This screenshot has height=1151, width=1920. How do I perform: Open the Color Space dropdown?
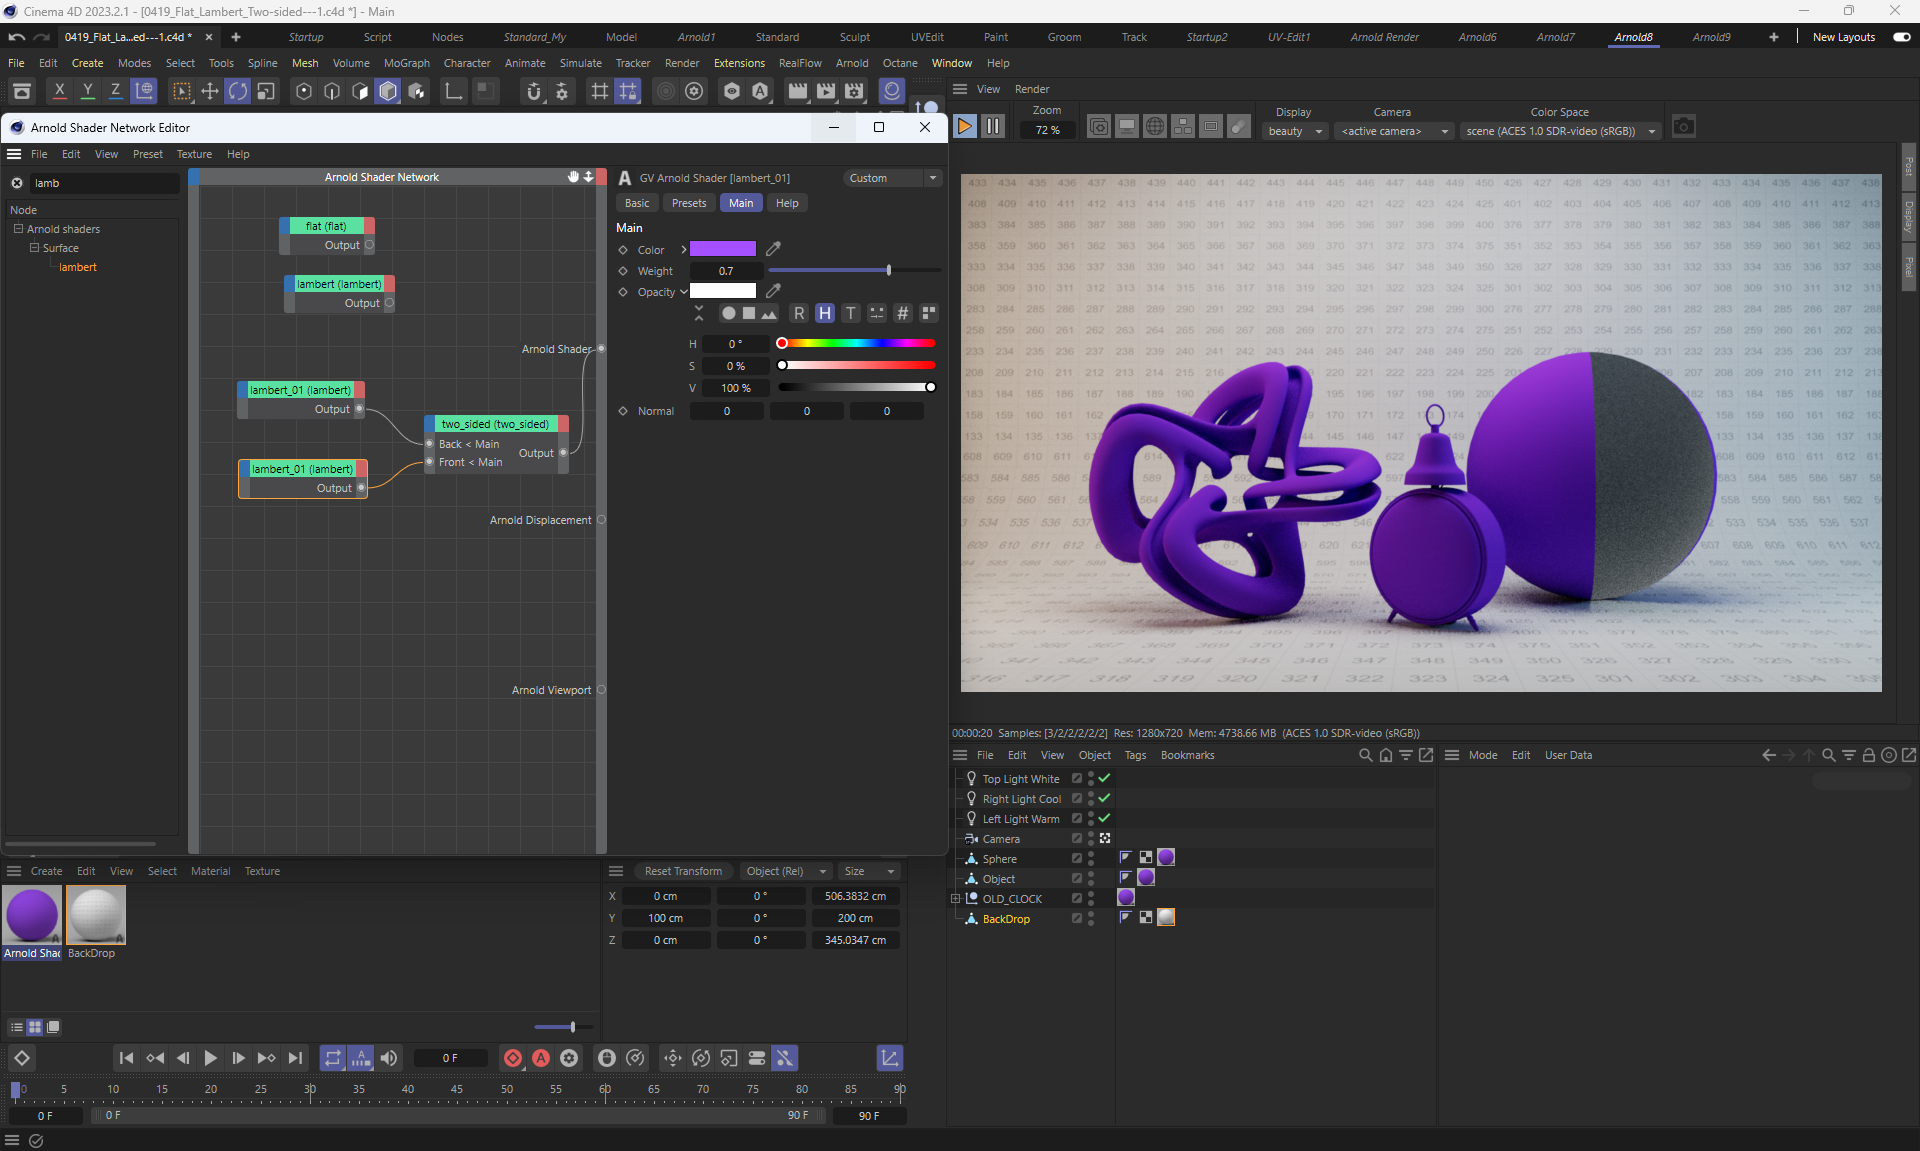[1560, 131]
